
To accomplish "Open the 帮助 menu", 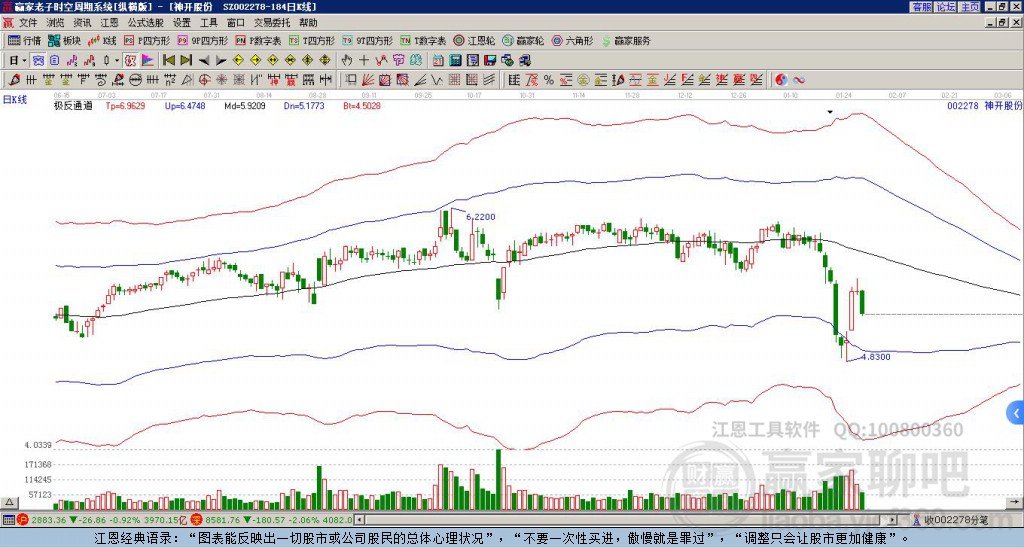I will [x=308, y=23].
